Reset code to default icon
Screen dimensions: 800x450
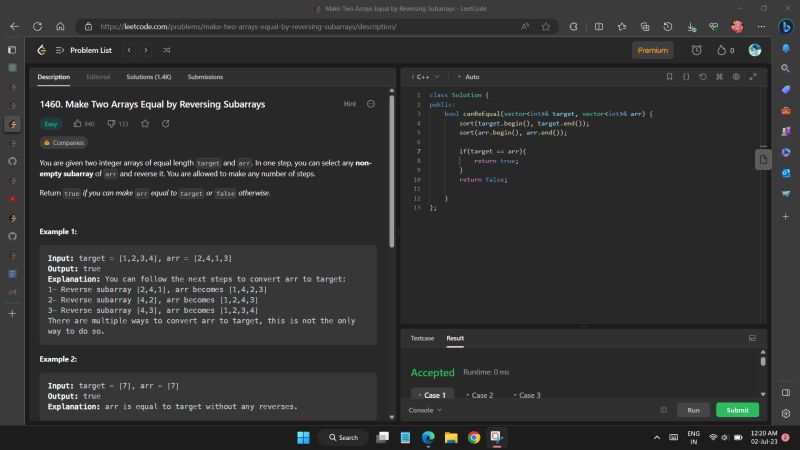pyautogui.click(x=703, y=77)
